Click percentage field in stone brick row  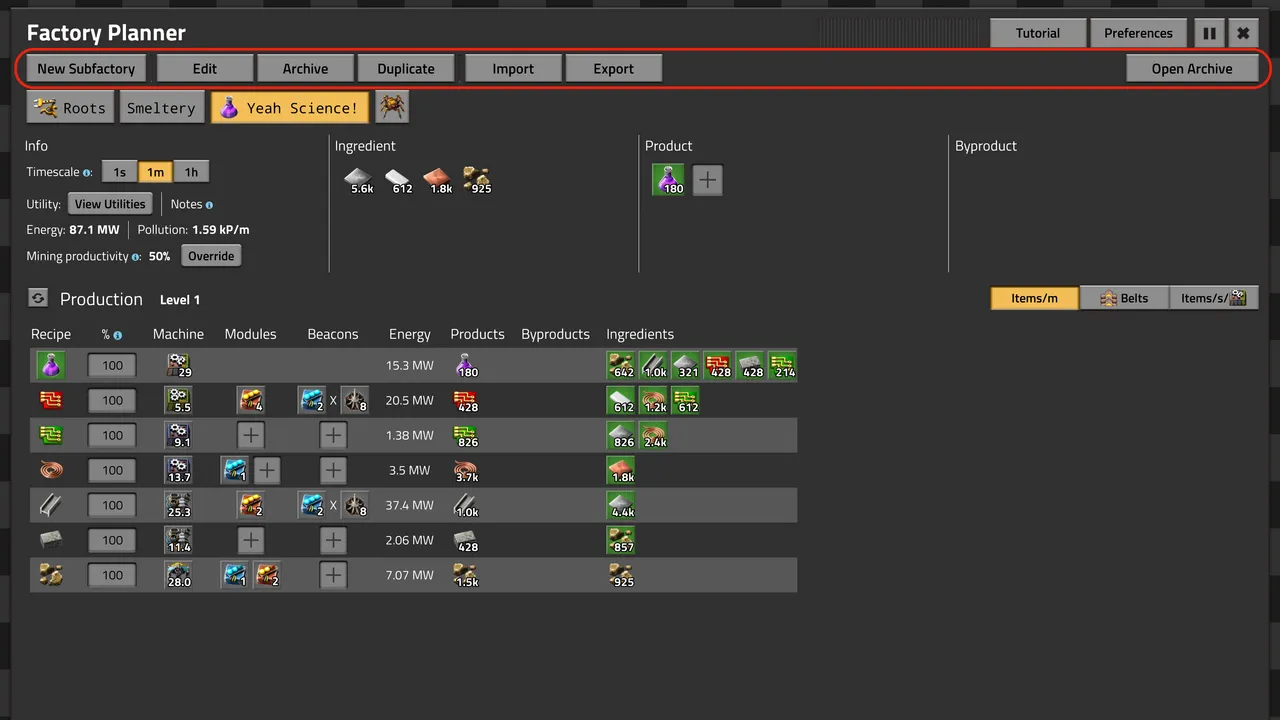(x=112, y=540)
